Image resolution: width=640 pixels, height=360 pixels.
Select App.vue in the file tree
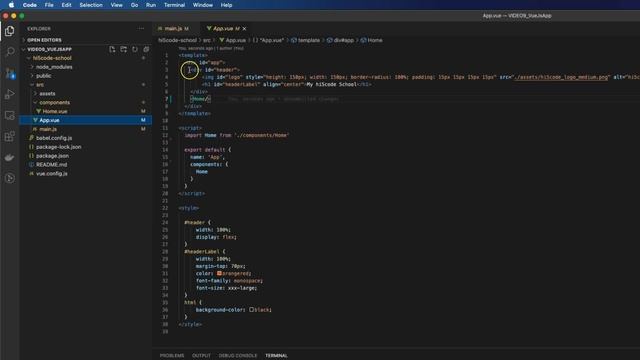click(86, 120)
